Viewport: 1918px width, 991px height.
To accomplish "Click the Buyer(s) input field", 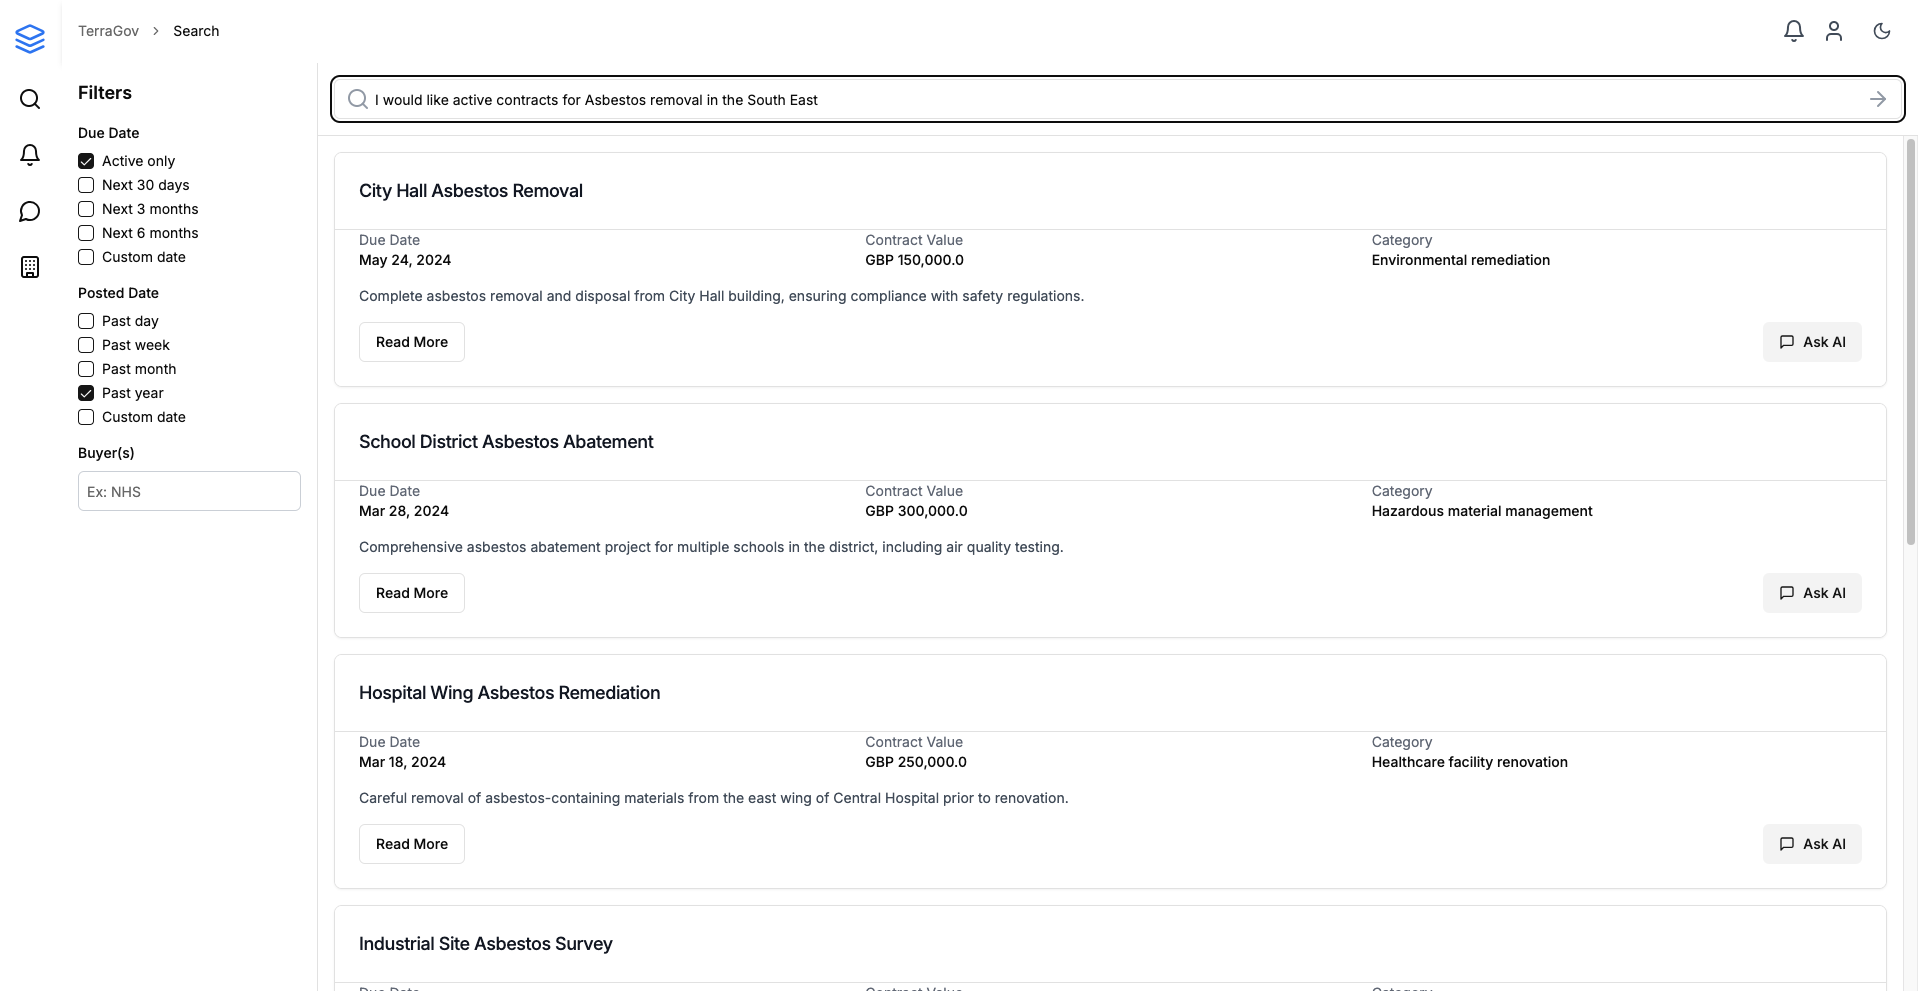I will coord(189,491).
